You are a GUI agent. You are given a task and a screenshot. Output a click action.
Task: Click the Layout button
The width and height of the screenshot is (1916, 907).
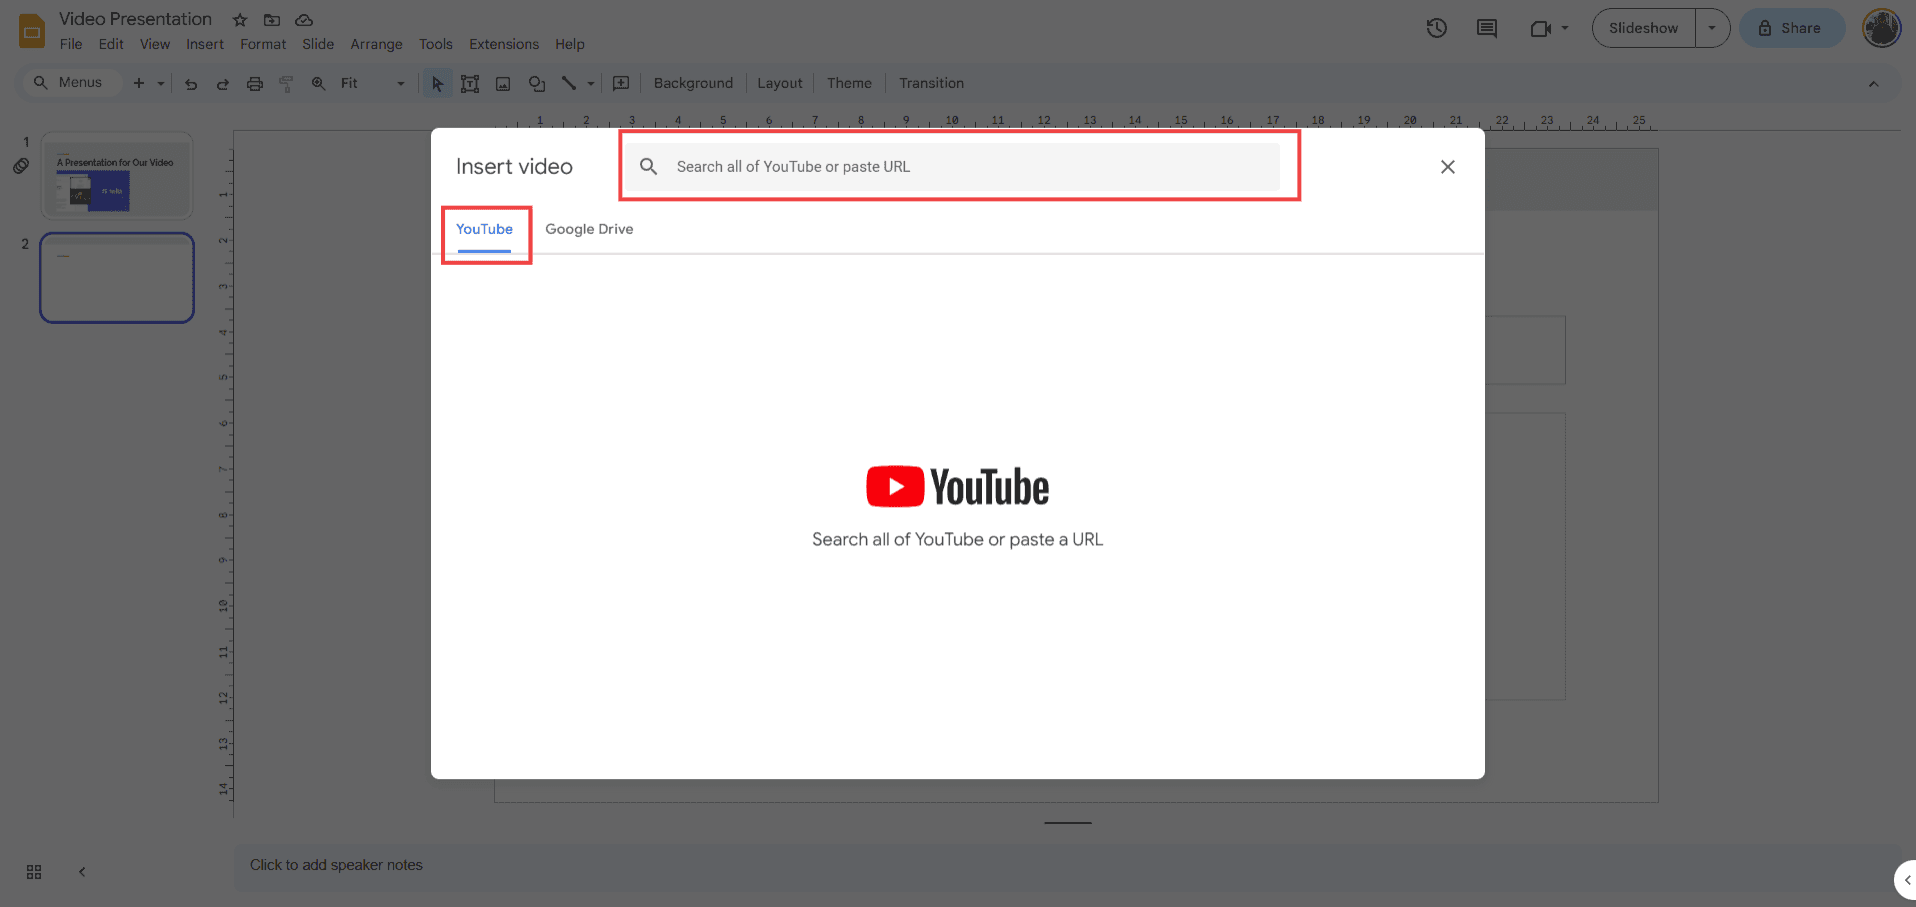pos(779,83)
